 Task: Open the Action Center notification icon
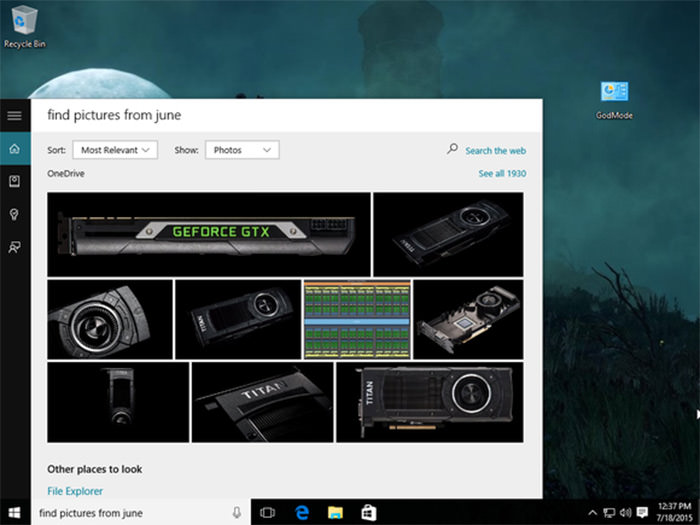[x=642, y=513]
